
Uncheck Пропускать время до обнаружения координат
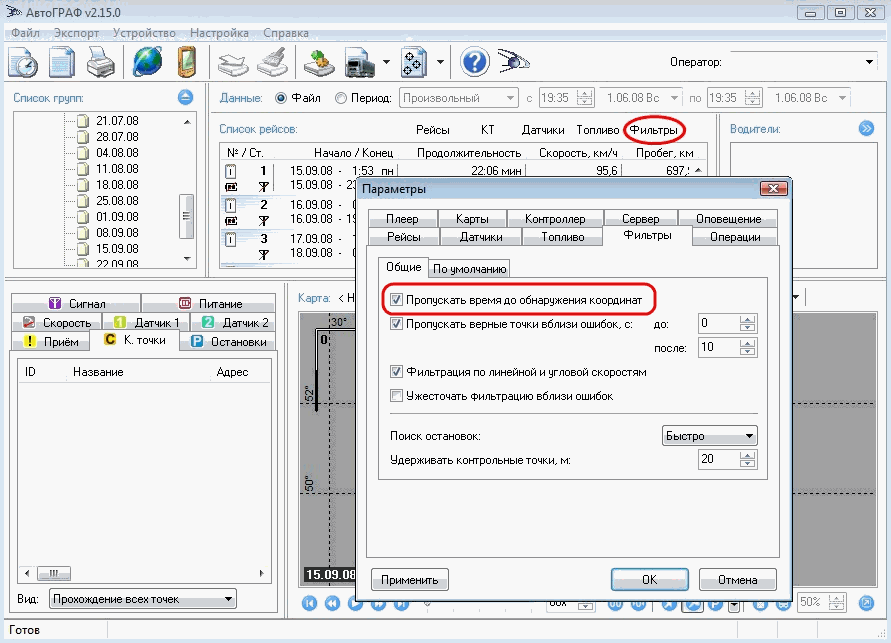pos(397,299)
